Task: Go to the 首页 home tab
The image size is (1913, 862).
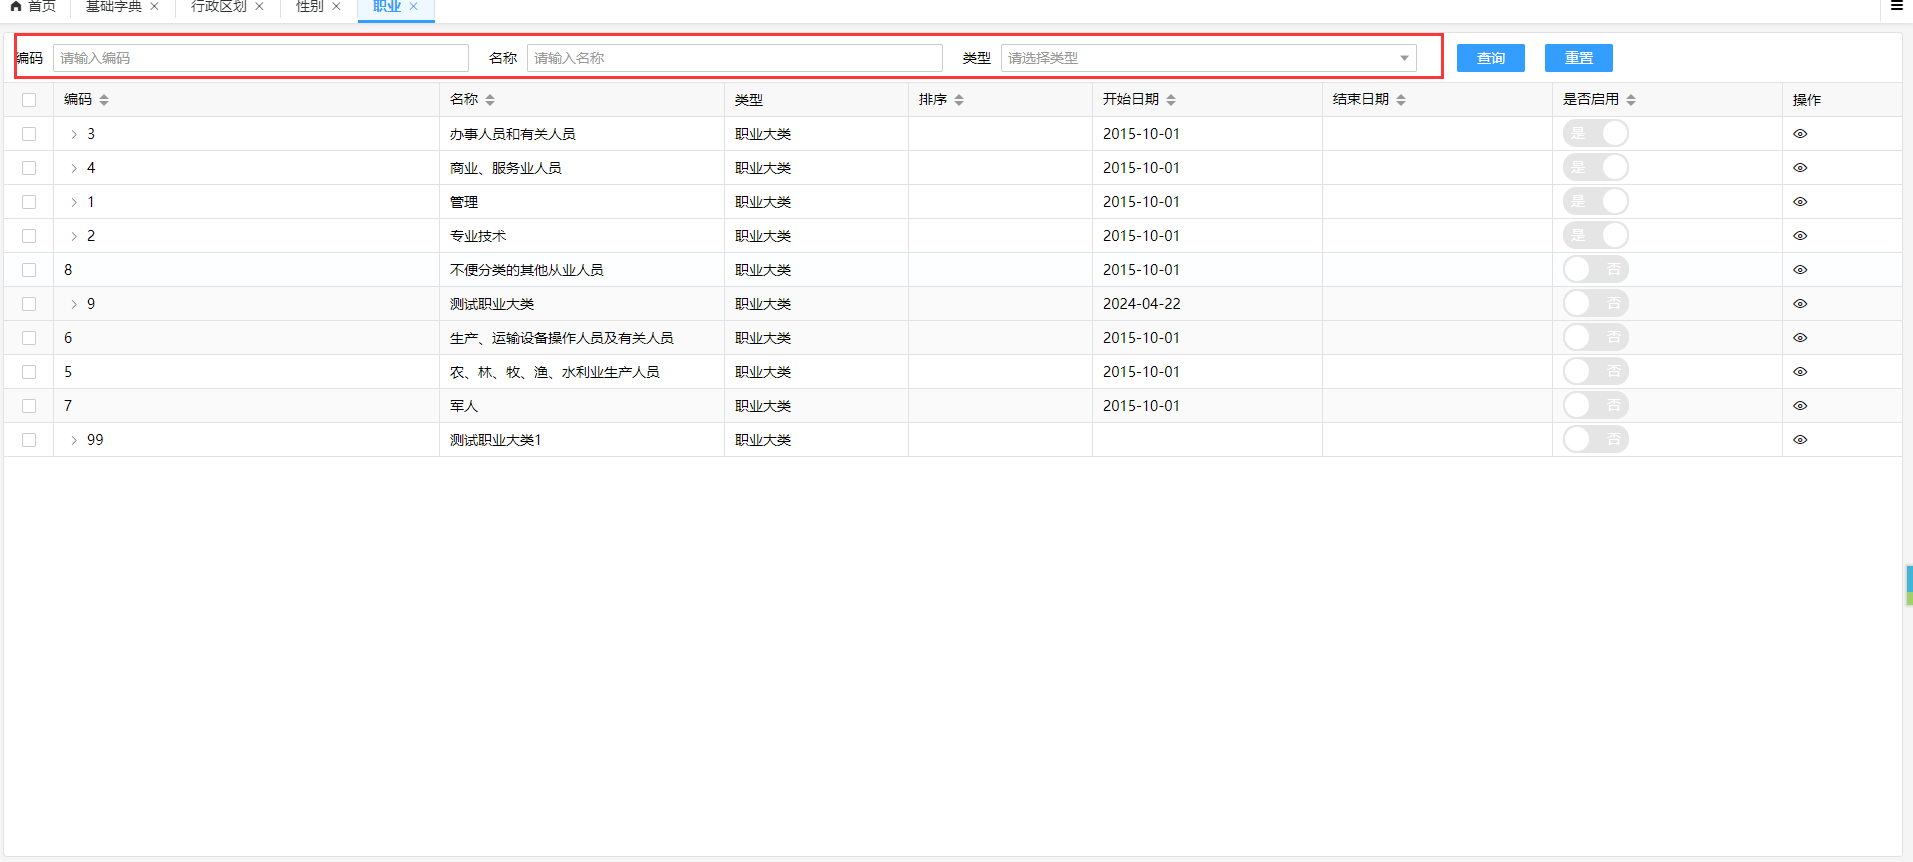Action: 33,7
